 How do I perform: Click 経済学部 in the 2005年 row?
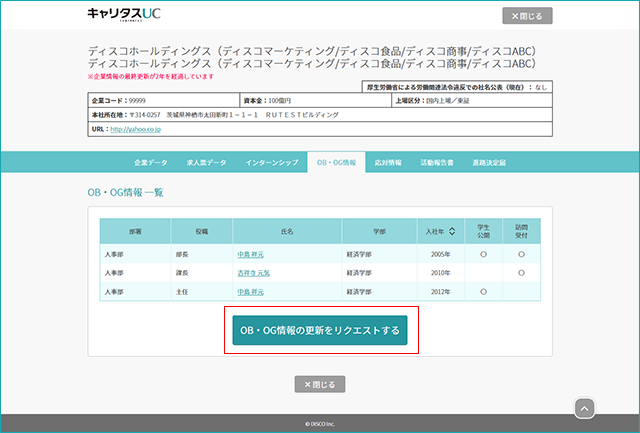click(359, 254)
